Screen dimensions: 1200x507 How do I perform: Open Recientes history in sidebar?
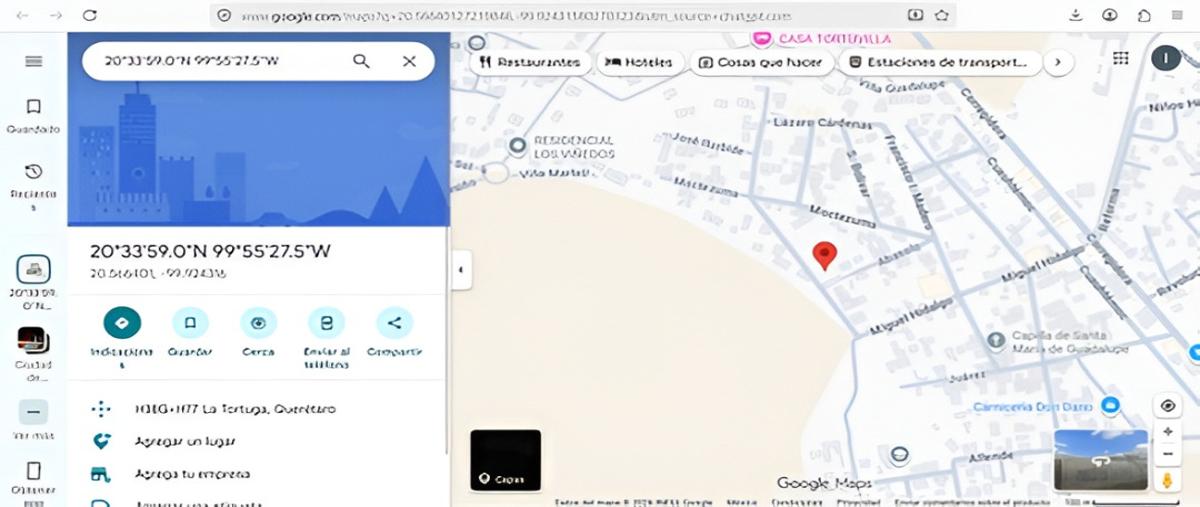pyautogui.click(x=34, y=185)
